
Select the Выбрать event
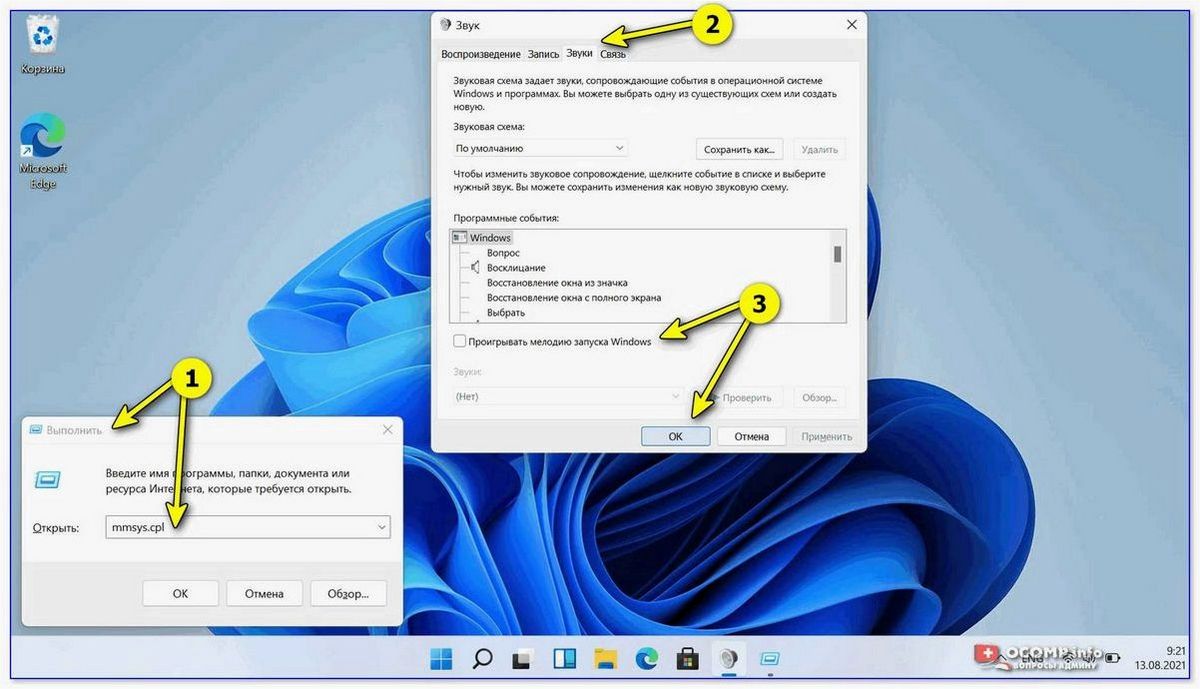coord(506,313)
